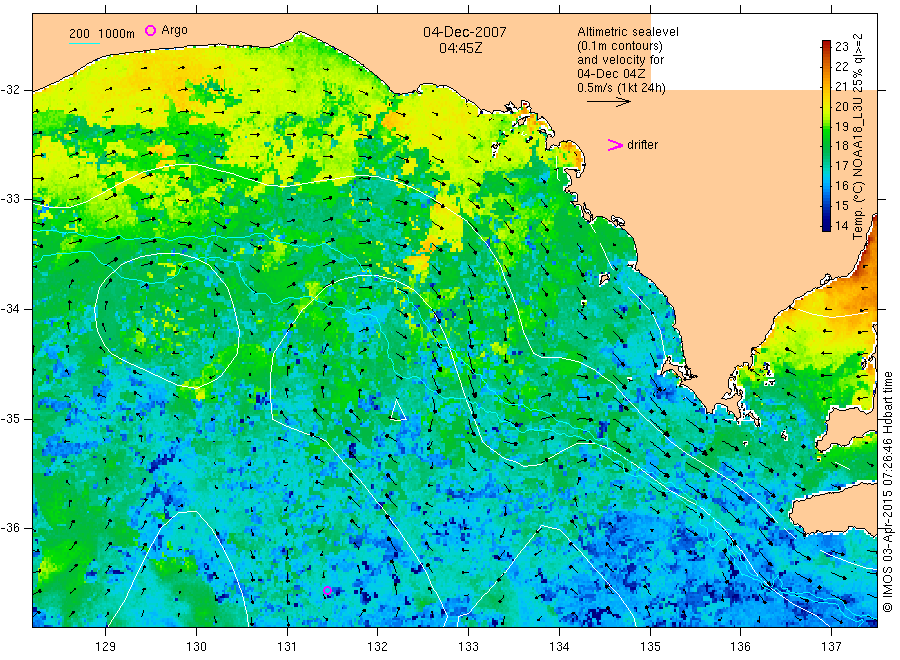The width and height of the screenshot is (900, 660).
Task: Click the latitude label '-33'
Action: pos(10,199)
